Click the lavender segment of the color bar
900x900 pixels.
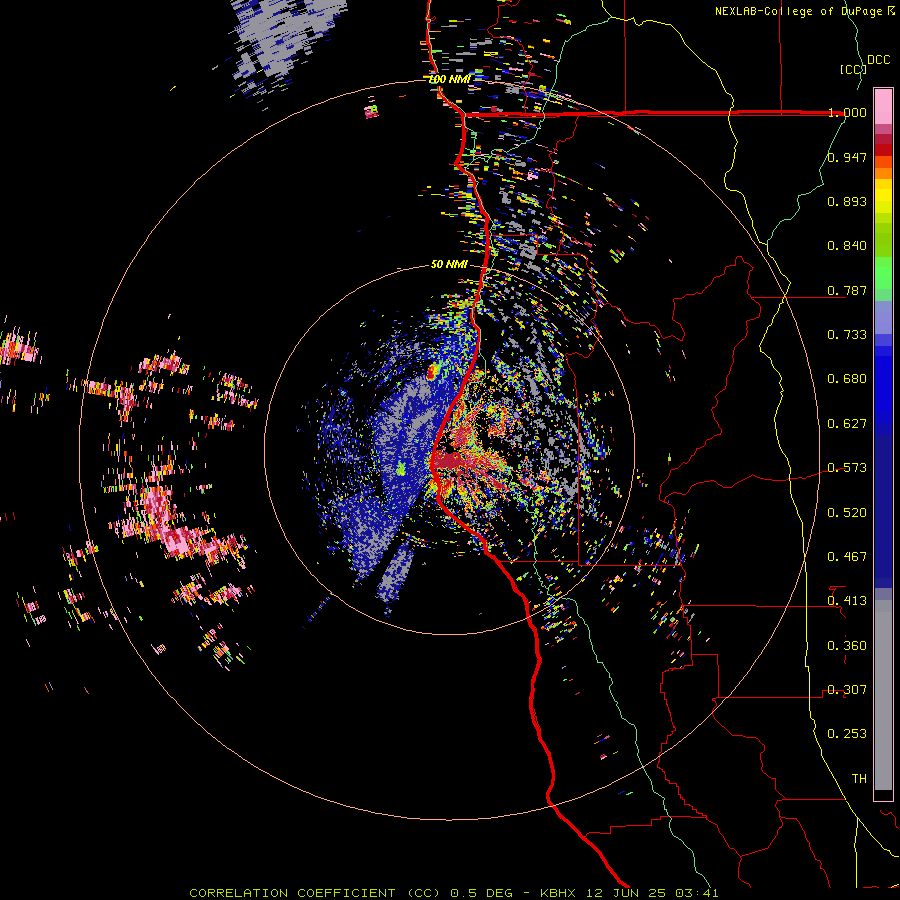(x=883, y=317)
